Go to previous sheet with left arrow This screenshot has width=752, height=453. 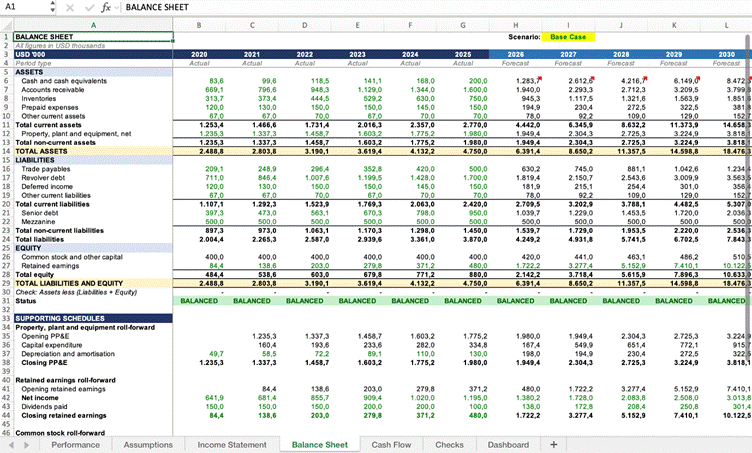pos(11,445)
